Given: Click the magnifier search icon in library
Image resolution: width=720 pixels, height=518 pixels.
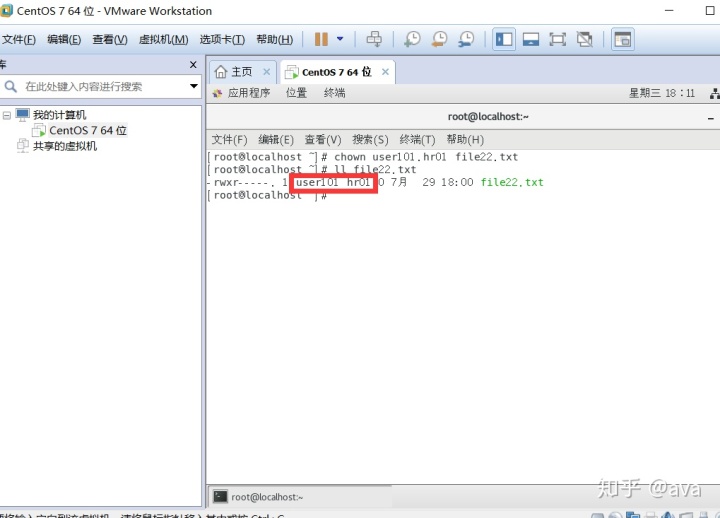Looking at the screenshot, I should (10, 86).
